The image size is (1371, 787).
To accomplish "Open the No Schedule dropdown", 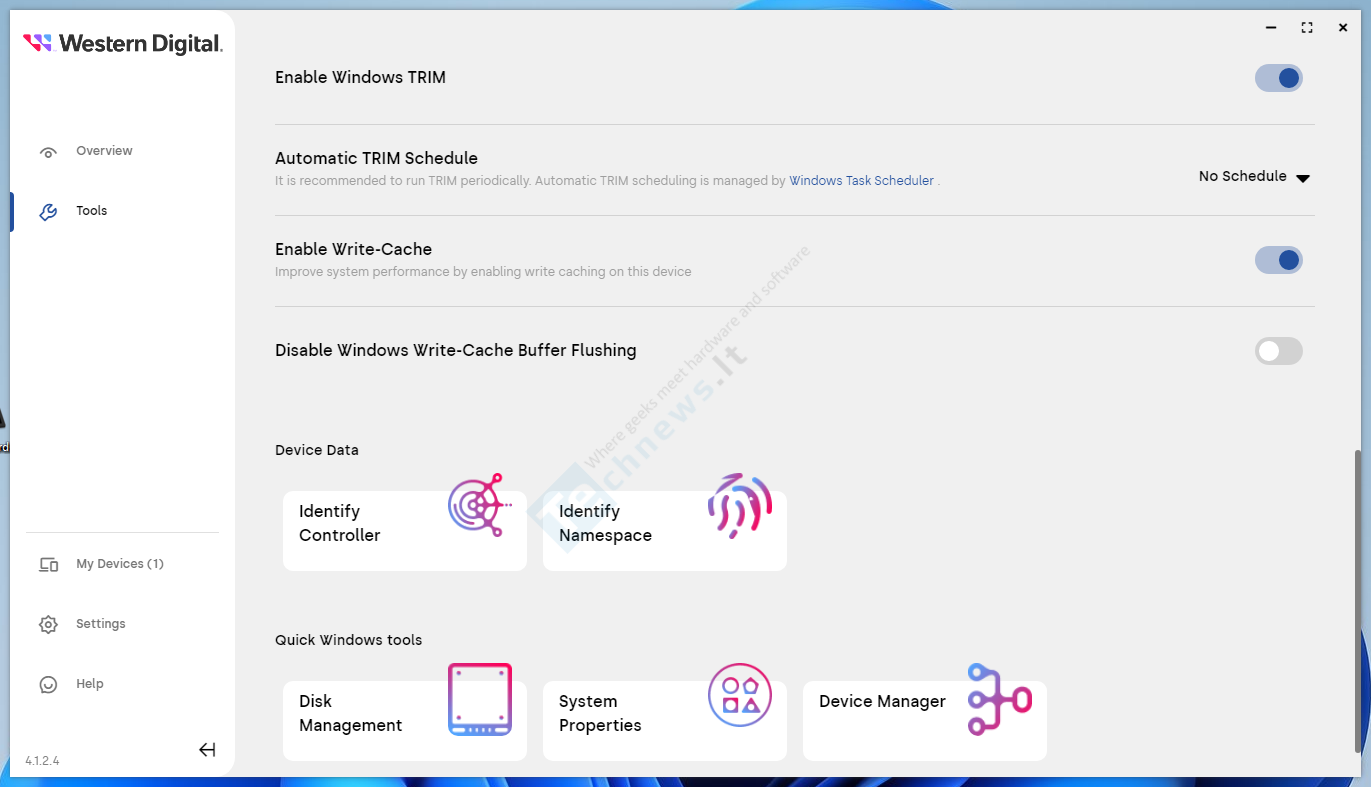I will pos(1254,177).
